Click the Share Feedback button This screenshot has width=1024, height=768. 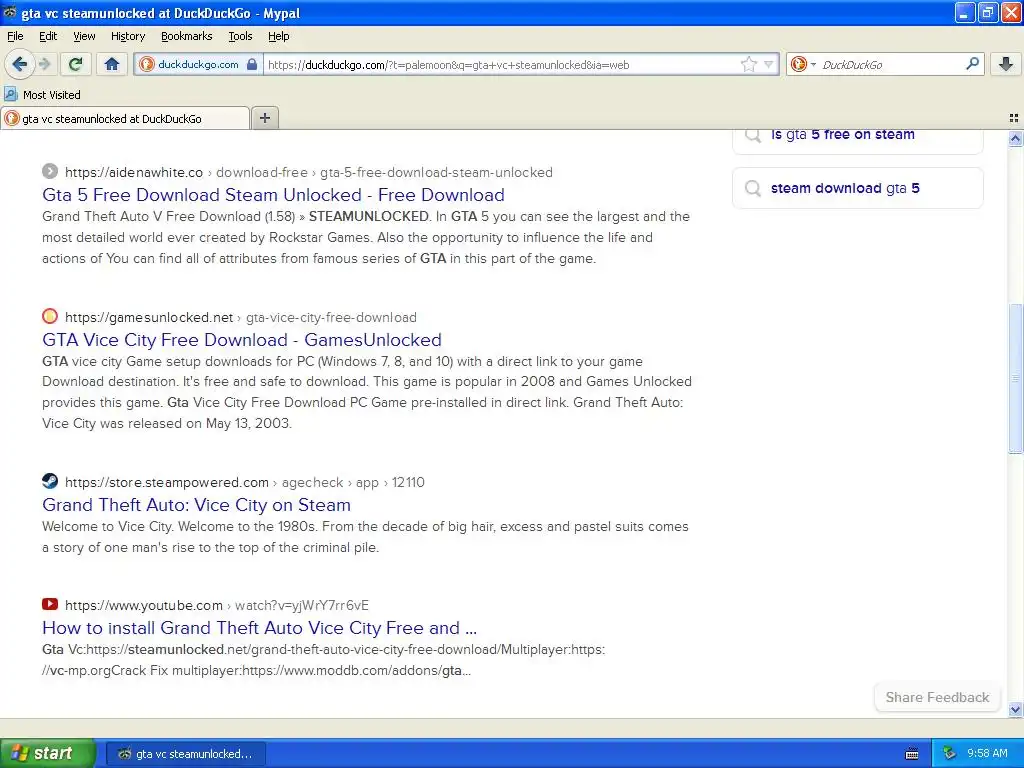(937, 697)
